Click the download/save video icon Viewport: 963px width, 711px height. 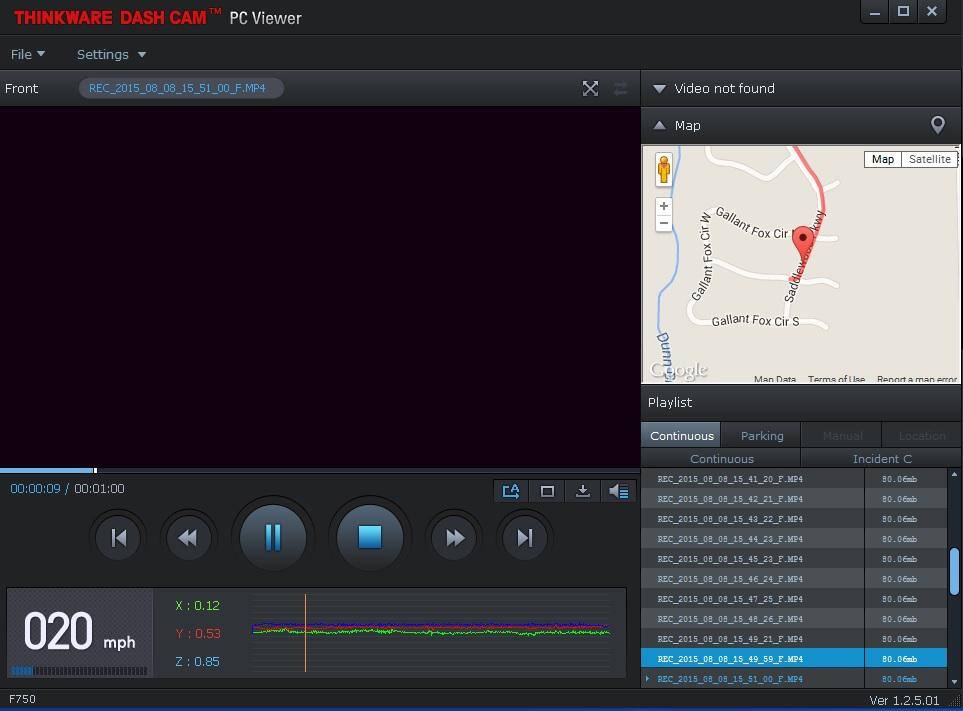(x=583, y=491)
